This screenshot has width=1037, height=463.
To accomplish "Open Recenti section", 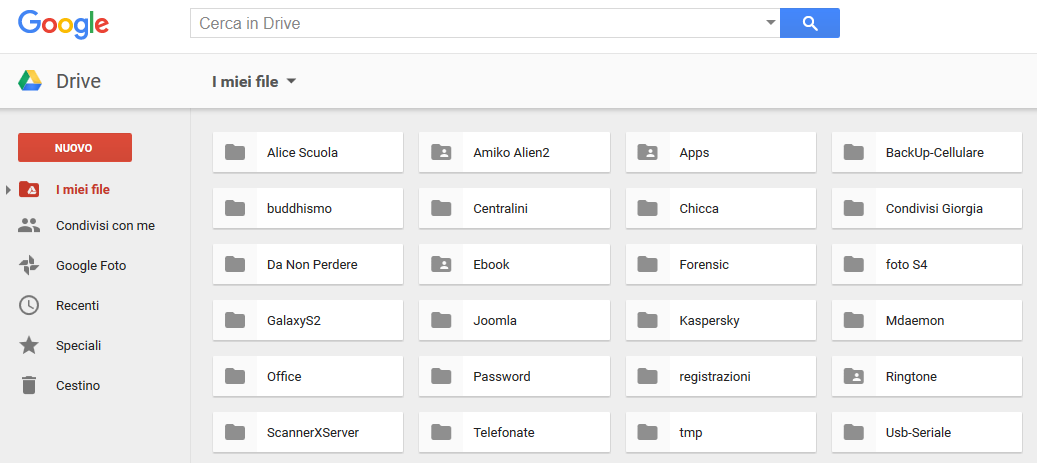I will [77, 306].
